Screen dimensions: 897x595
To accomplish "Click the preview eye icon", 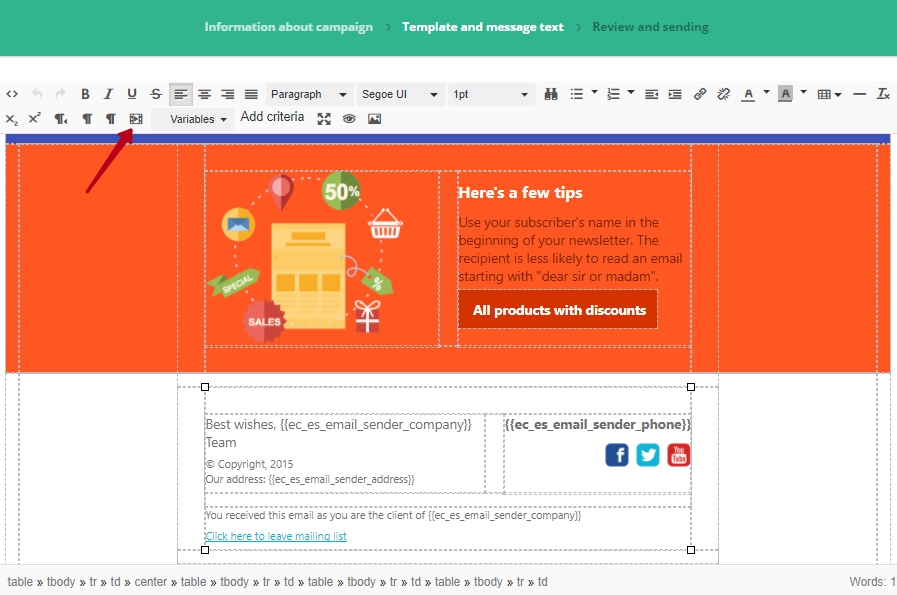I will (x=349, y=119).
